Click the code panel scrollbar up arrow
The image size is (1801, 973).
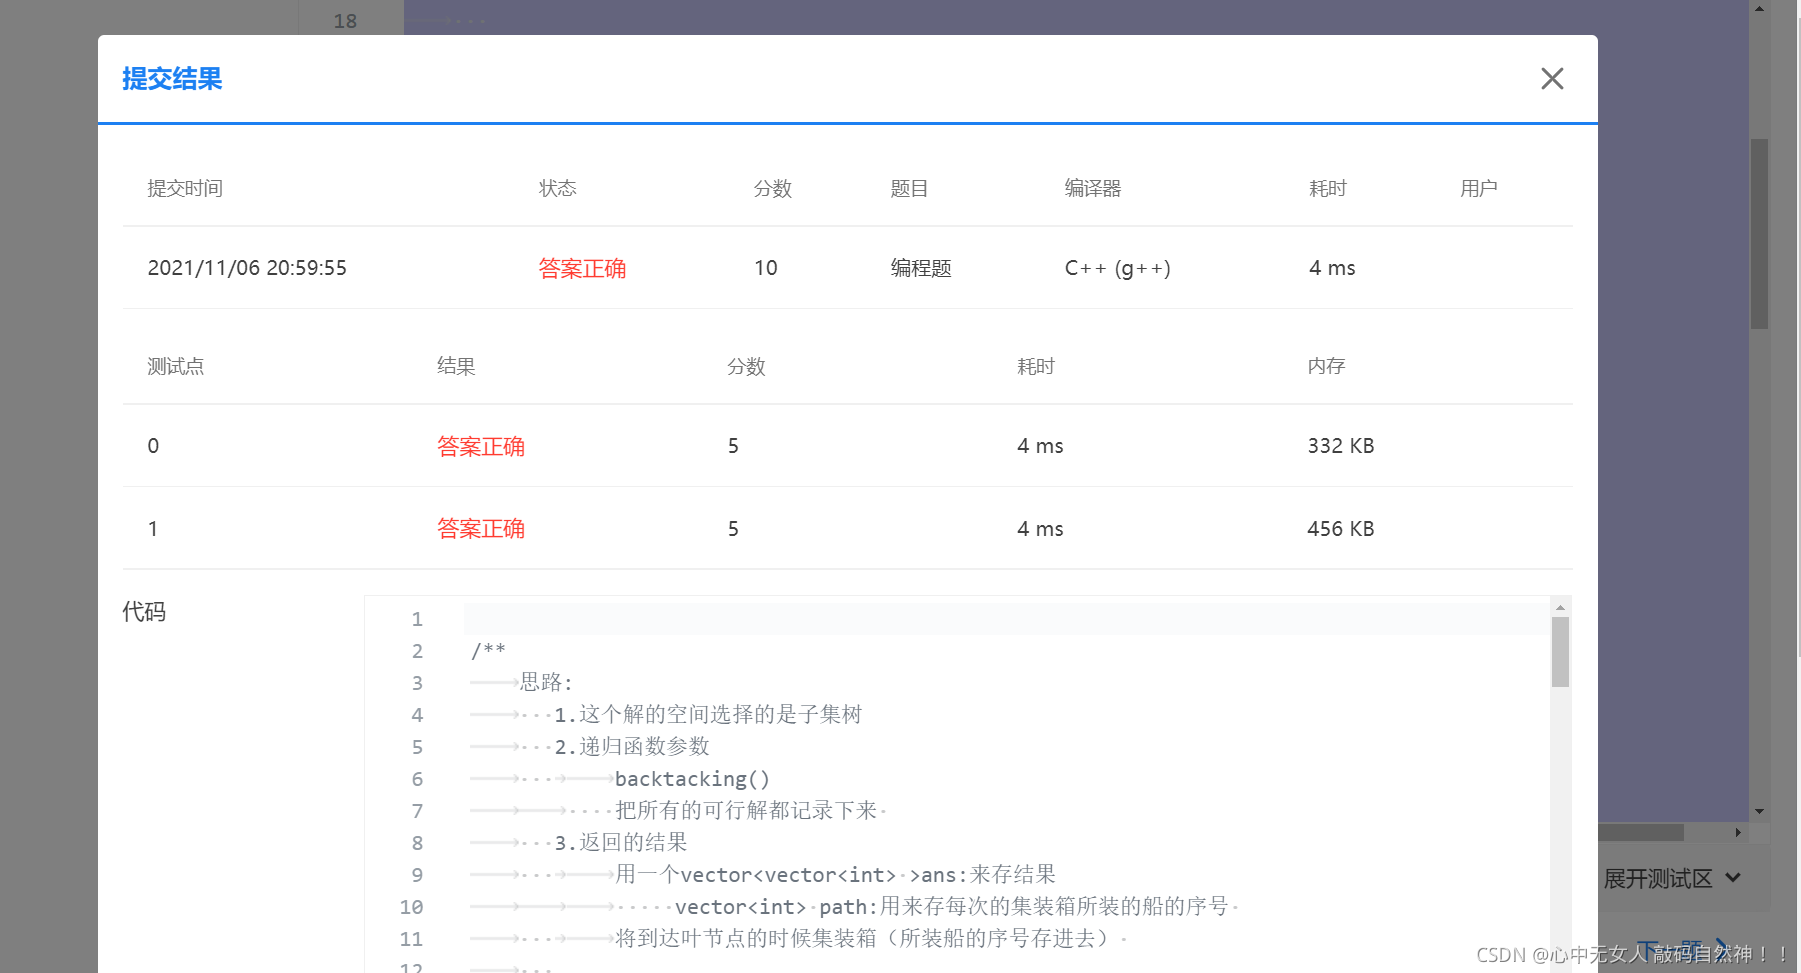(x=1561, y=605)
